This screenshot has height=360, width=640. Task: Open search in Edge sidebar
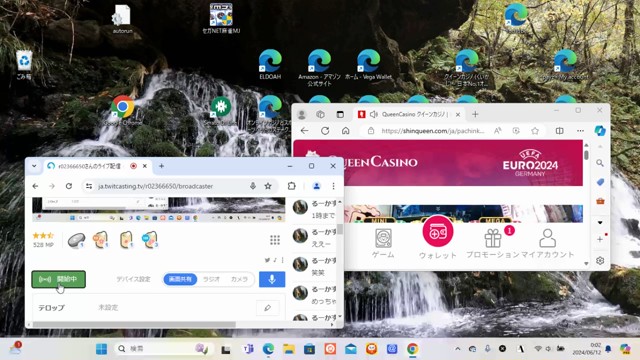(x=600, y=163)
